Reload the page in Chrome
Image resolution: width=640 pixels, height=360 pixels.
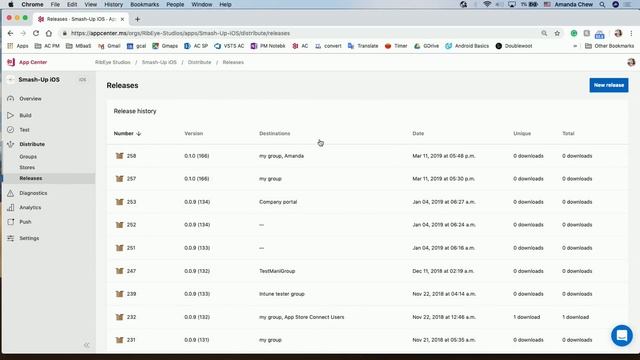[x=36, y=33]
